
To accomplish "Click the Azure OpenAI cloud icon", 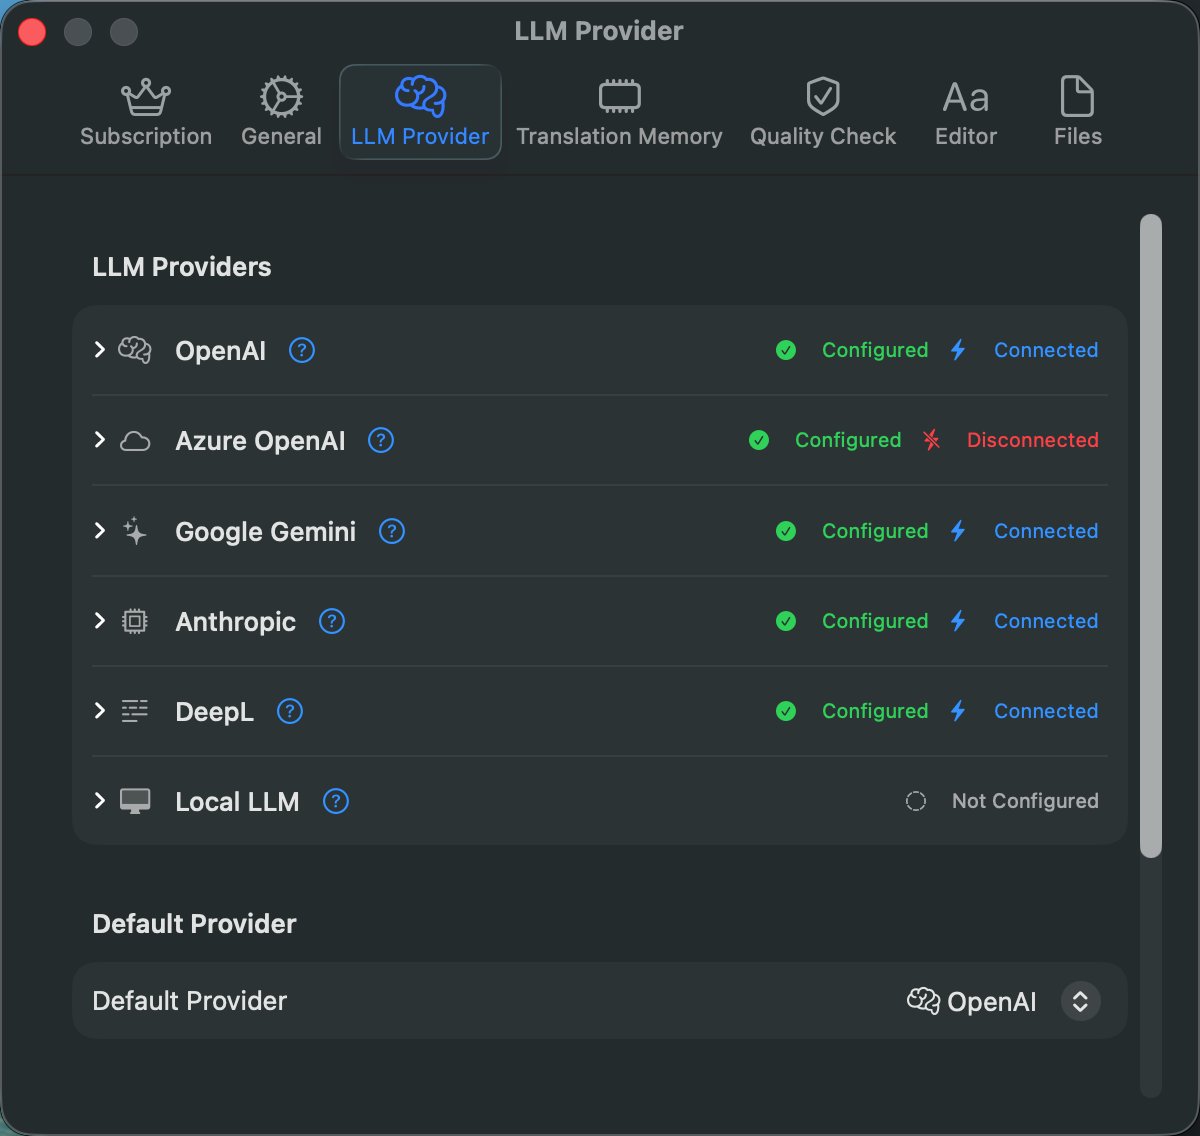I will tap(135, 441).
